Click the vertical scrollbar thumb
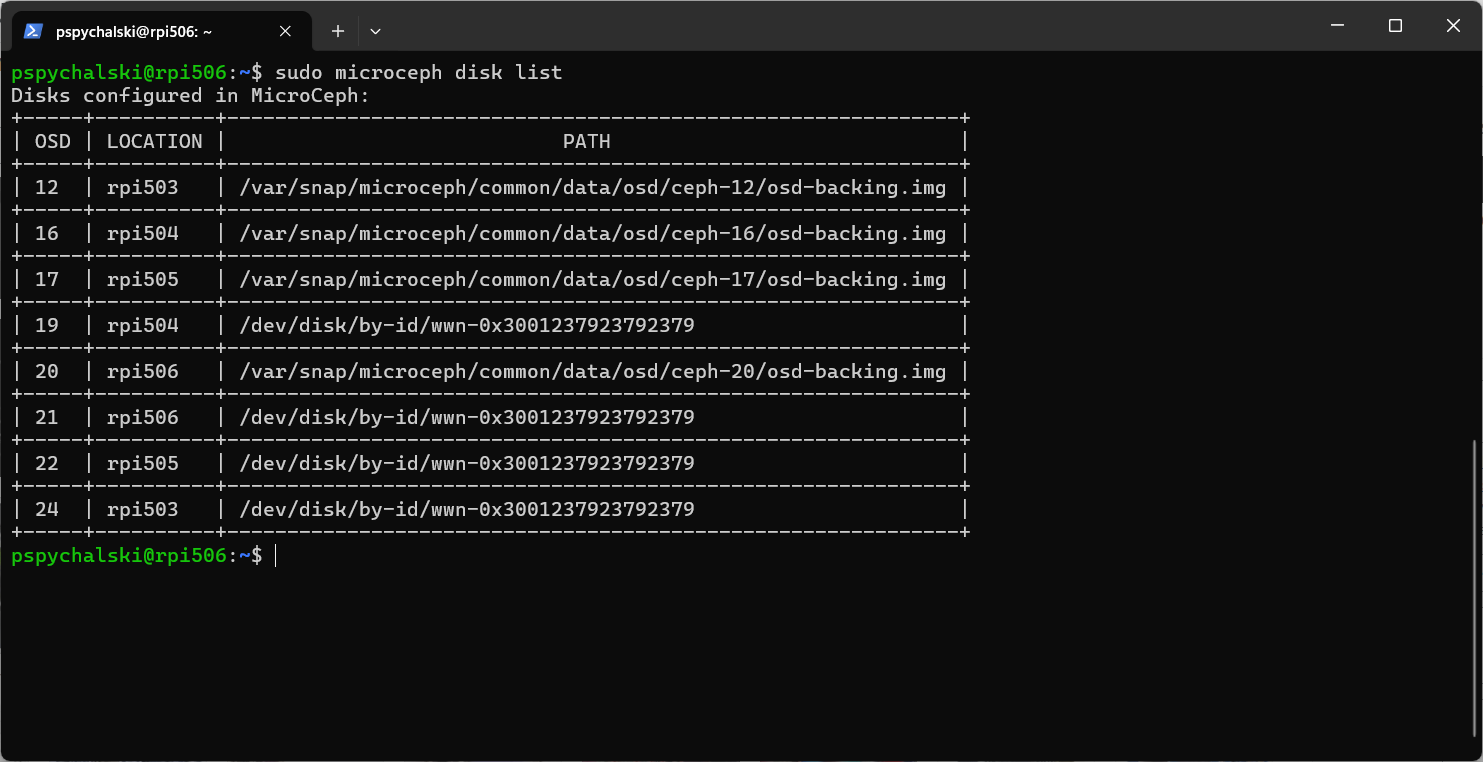 (1476, 590)
